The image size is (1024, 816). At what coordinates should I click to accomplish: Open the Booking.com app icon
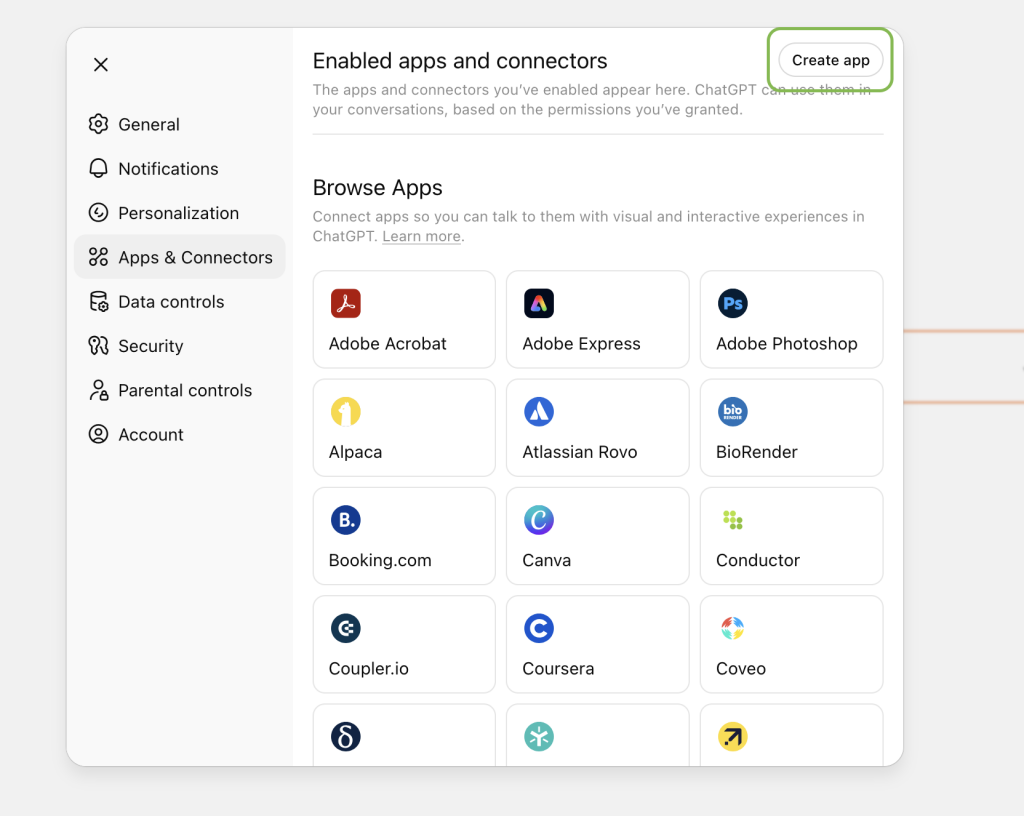345,520
